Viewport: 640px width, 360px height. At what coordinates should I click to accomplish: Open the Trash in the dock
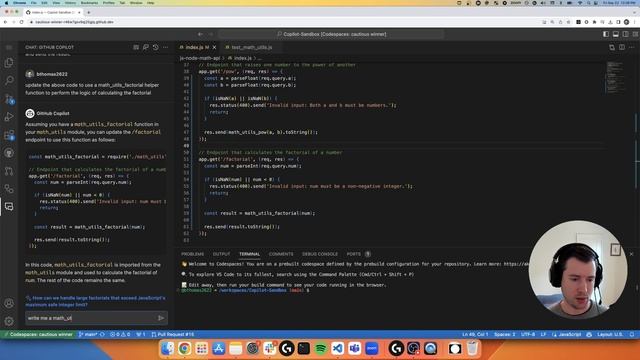(x=472, y=348)
